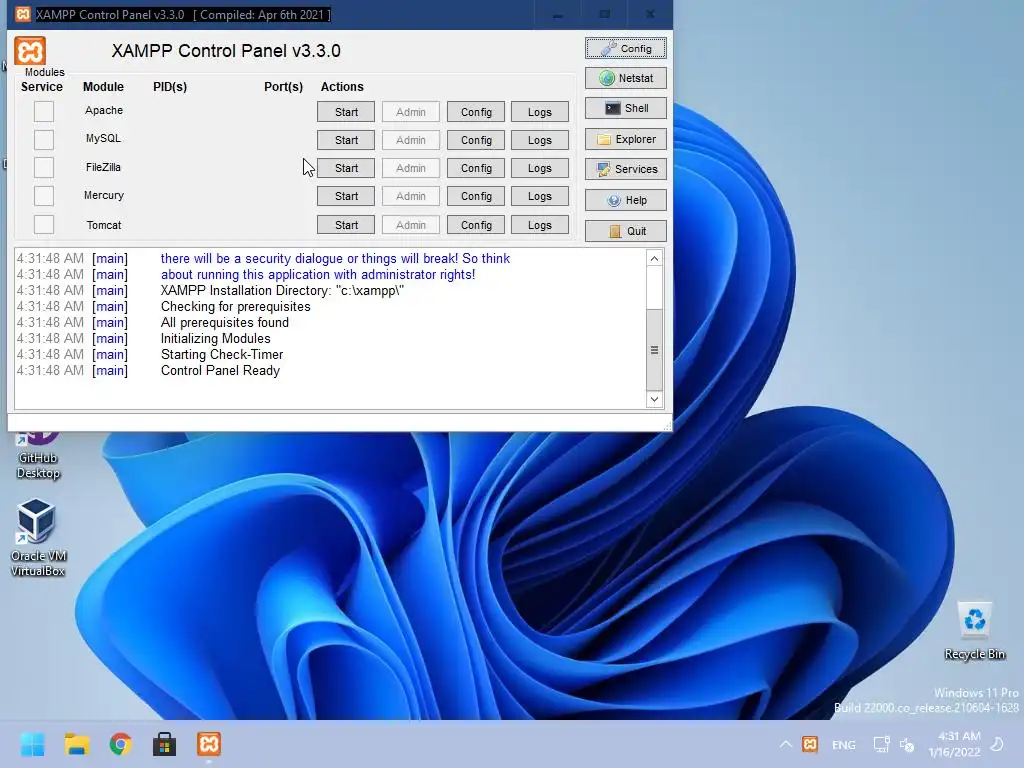Click XAMPP title bar icon

[23, 14]
